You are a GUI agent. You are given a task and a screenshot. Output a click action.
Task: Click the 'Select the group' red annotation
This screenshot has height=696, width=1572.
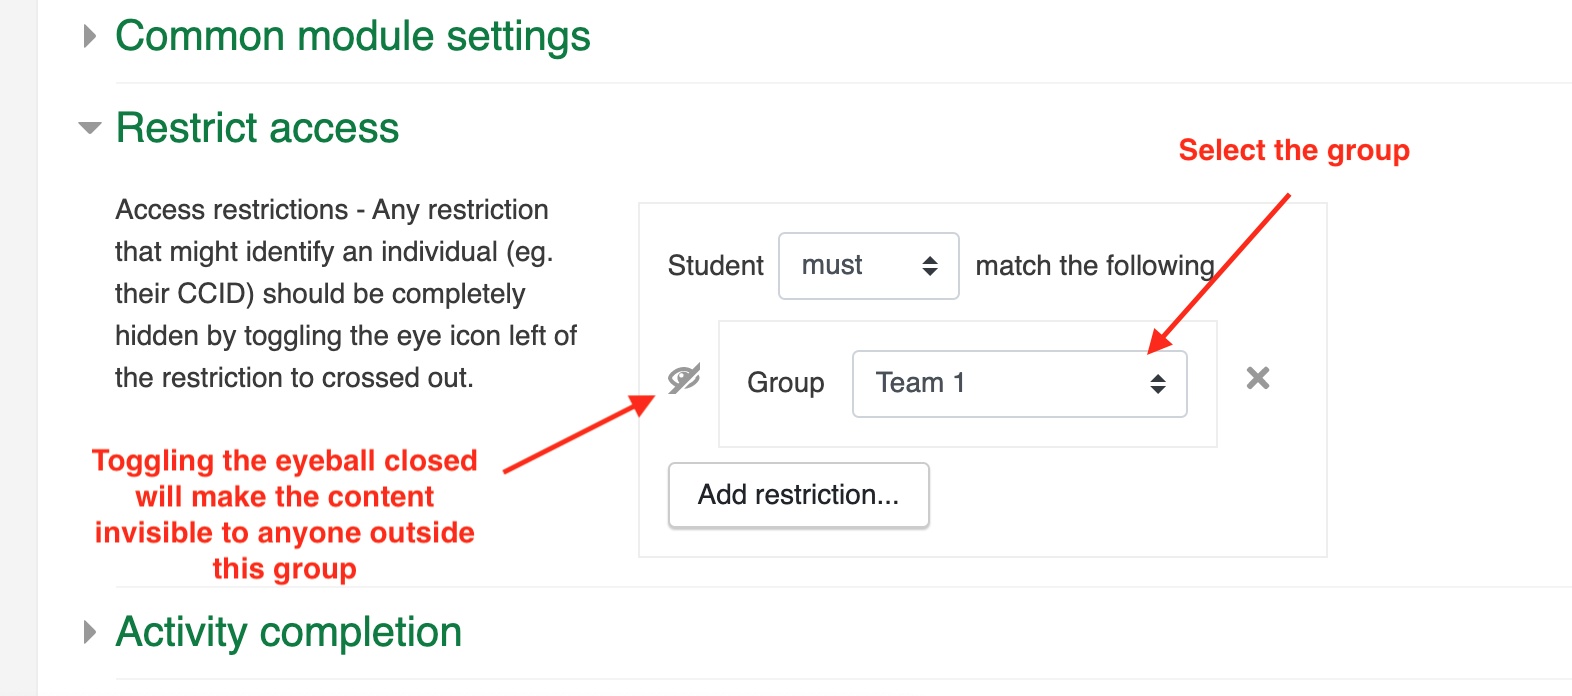[1294, 150]
